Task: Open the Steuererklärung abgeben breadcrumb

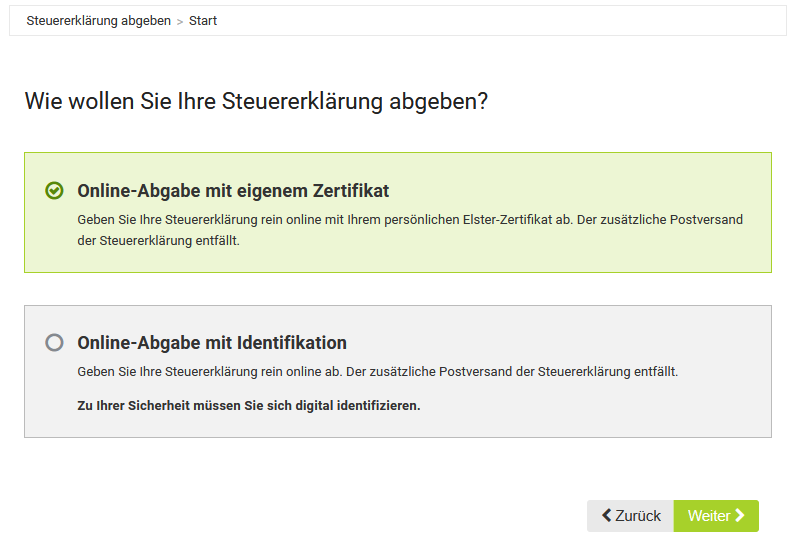Action: pyautogui.click(x=98, y=20)
